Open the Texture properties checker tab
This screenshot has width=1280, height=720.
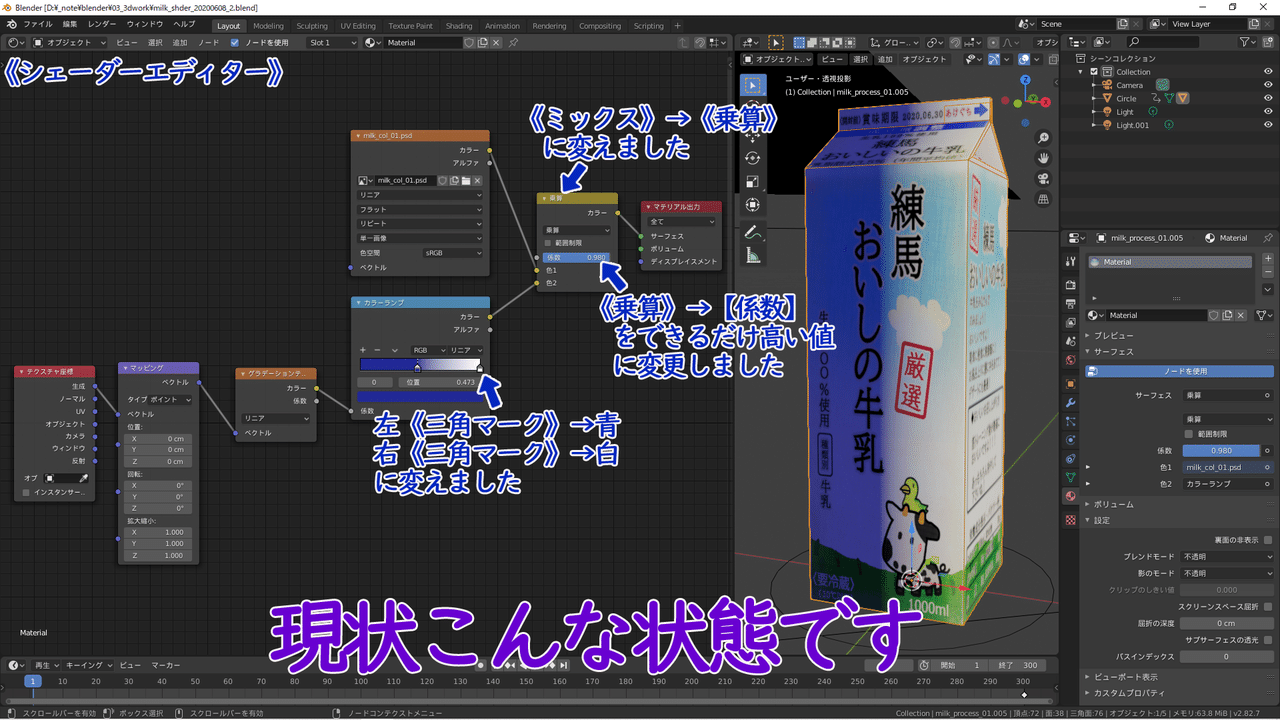(x=1071, y=520)
